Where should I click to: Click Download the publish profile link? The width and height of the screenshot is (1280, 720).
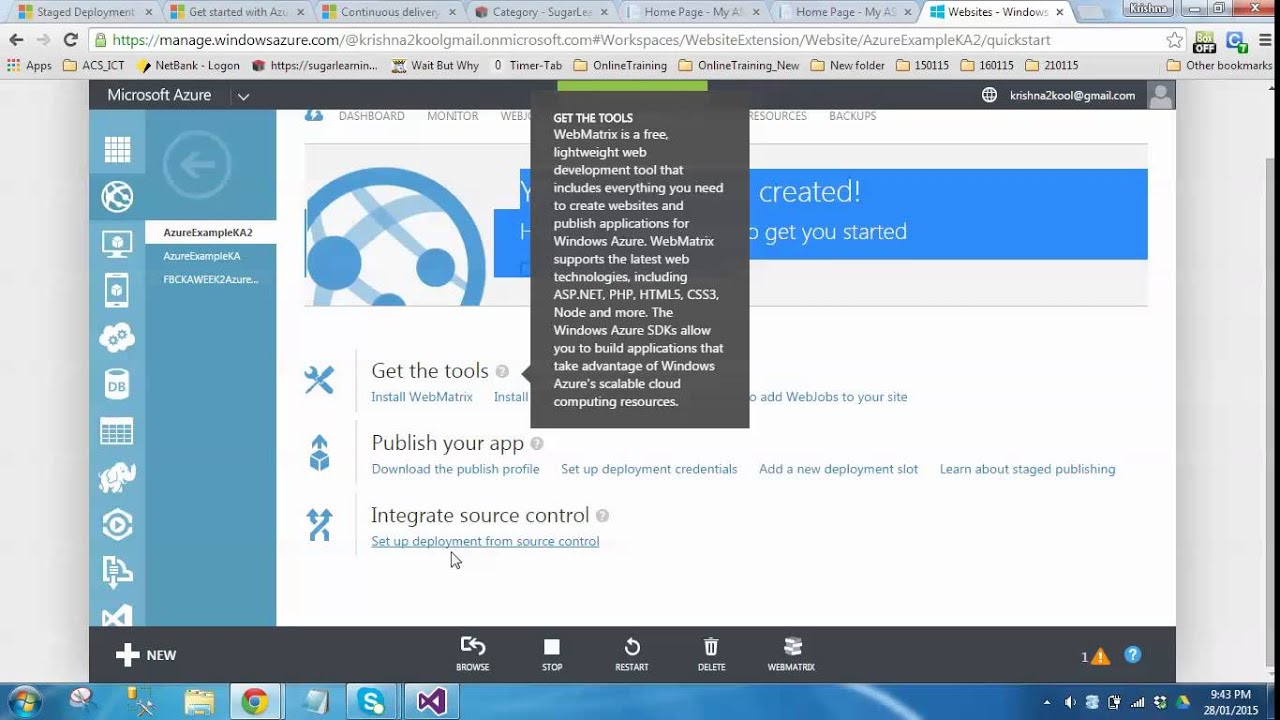click(x=455, y=469)
